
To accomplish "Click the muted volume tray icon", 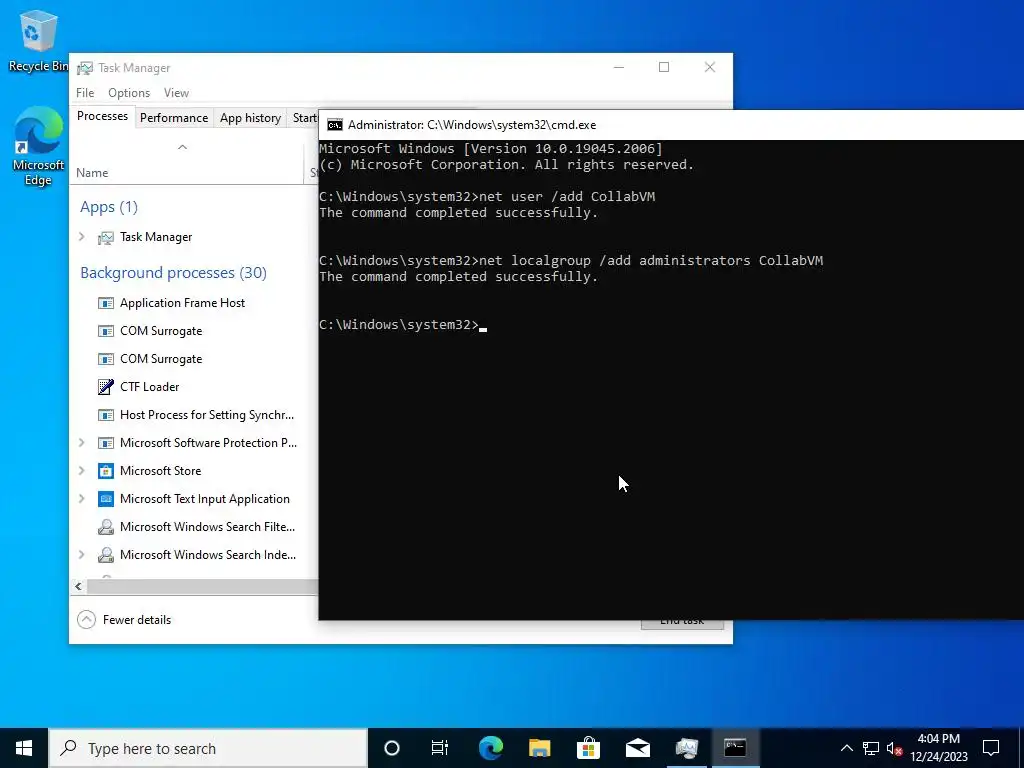I will point(895,748).
